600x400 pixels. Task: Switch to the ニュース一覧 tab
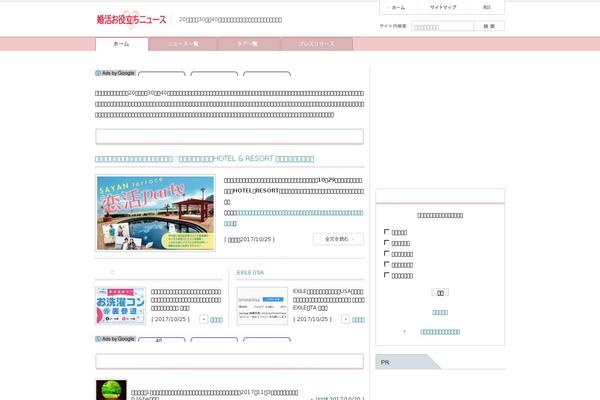click(x=183, y=44)
